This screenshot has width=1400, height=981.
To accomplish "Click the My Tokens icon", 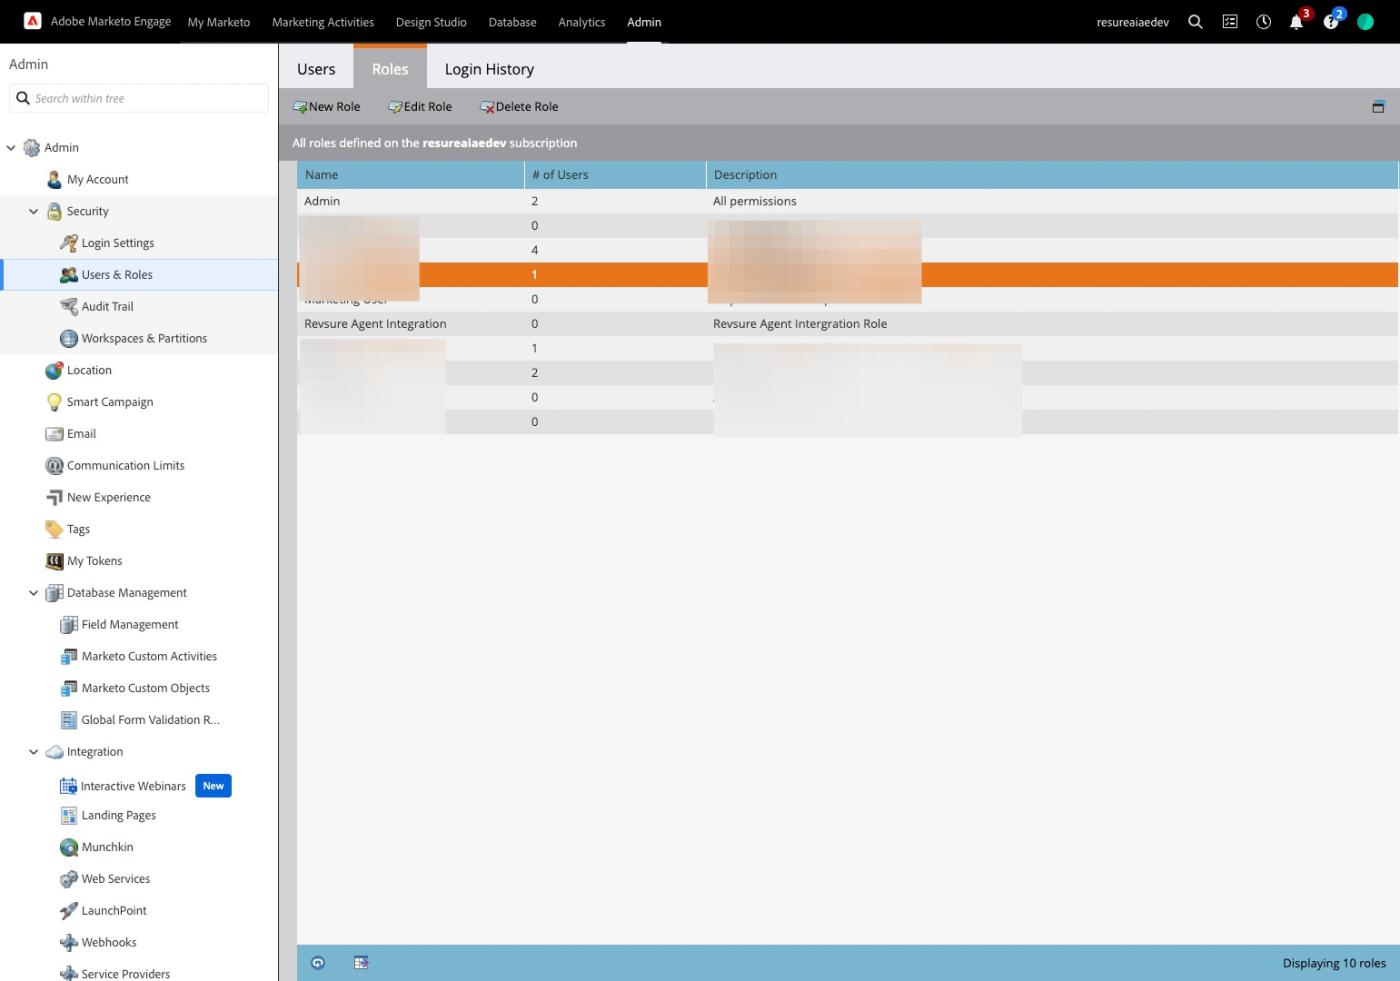I will coord(54,561).
